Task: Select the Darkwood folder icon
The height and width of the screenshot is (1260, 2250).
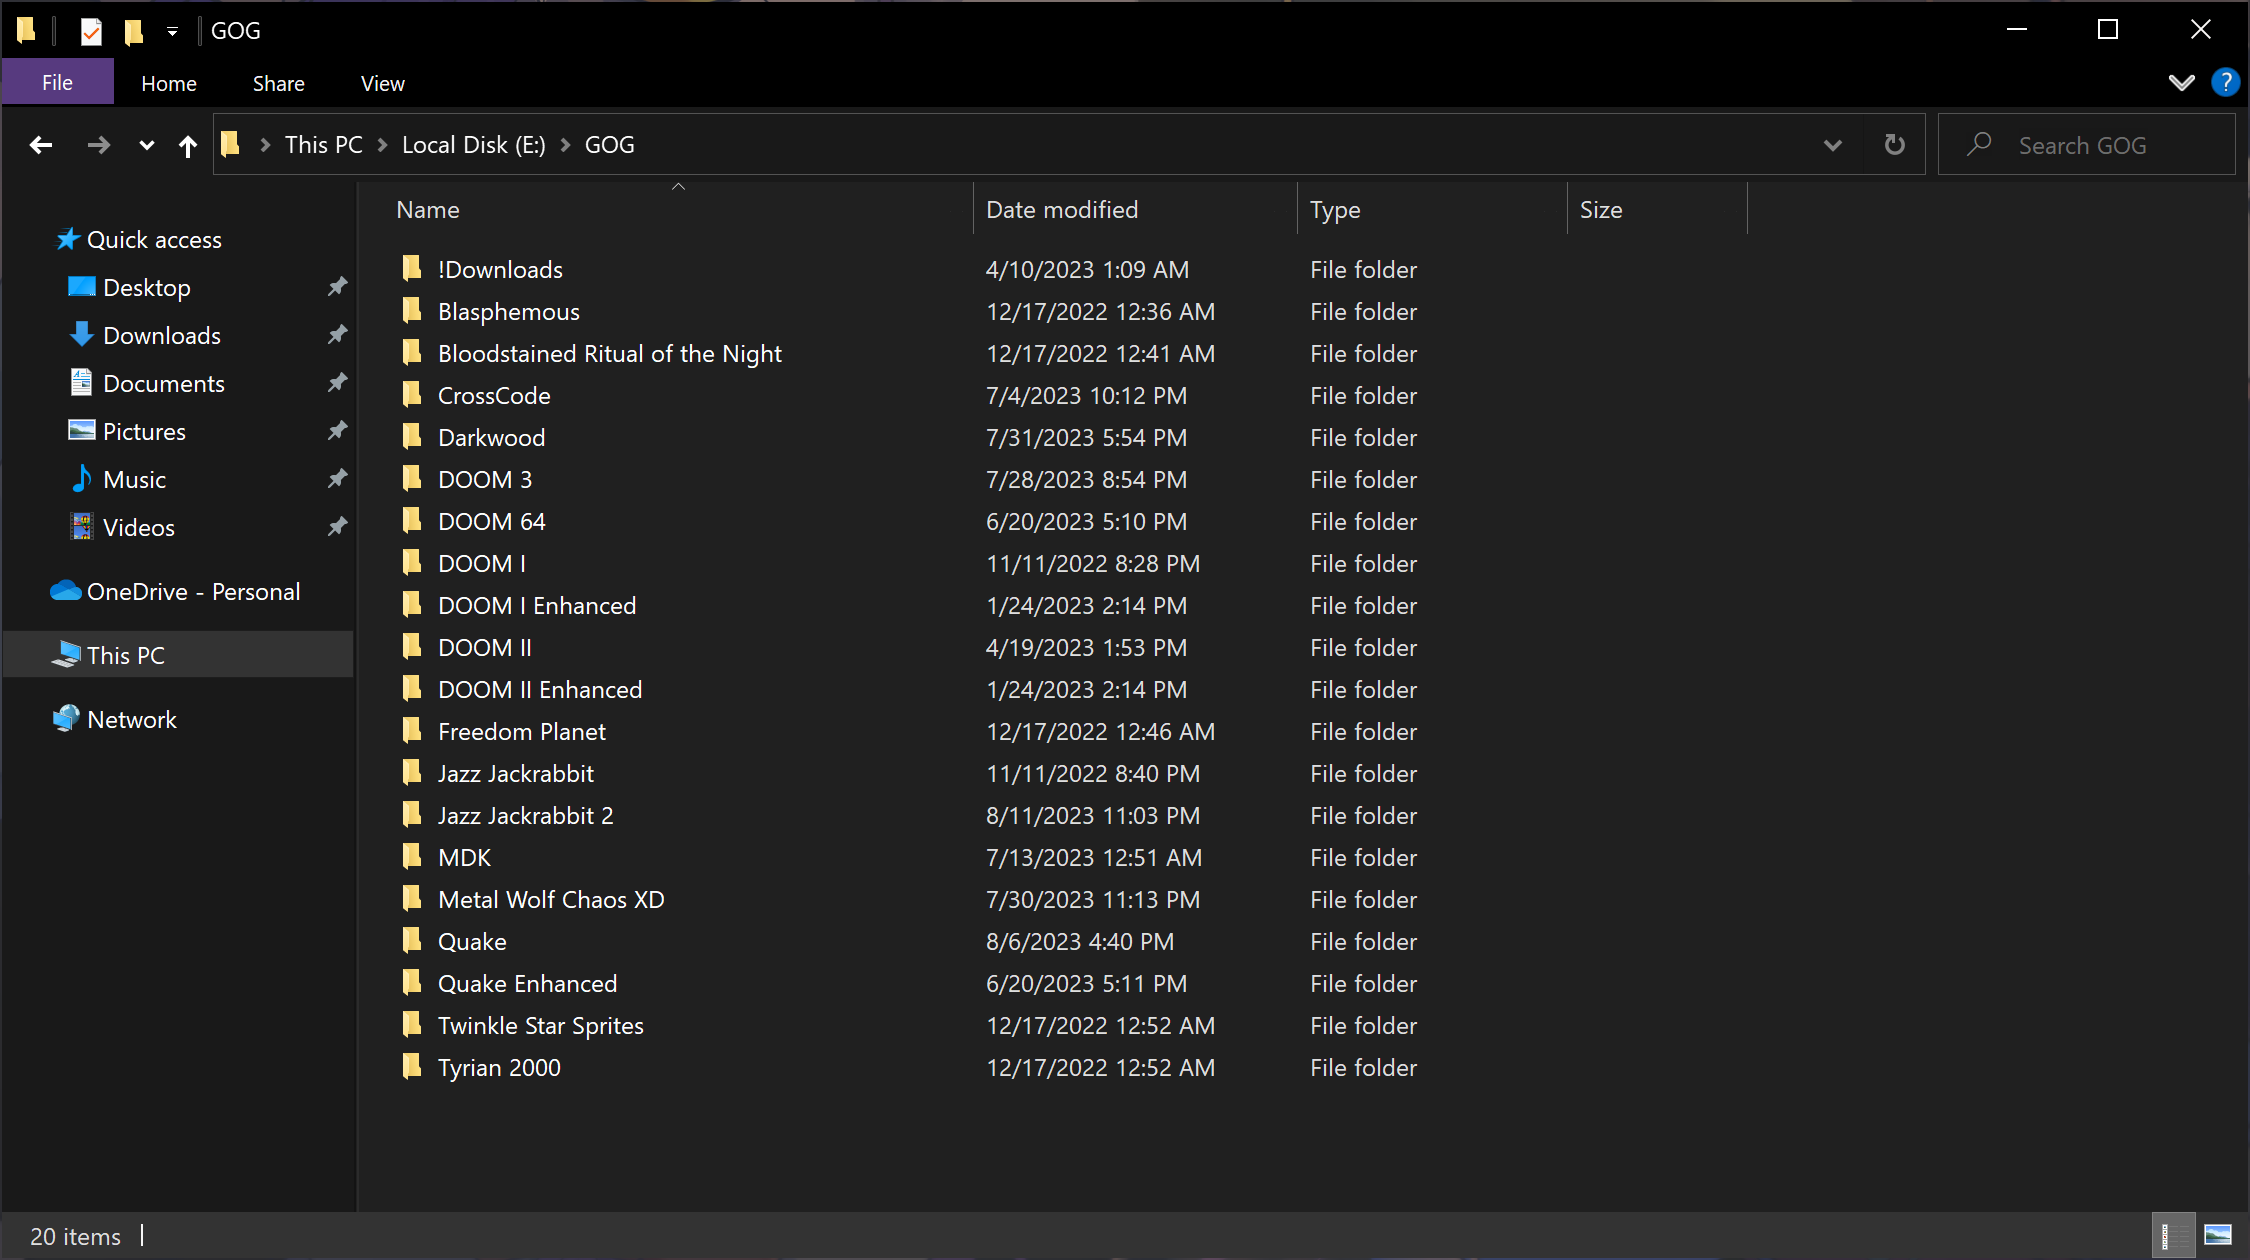Action: pyautogui.click(x=412, y=436)
